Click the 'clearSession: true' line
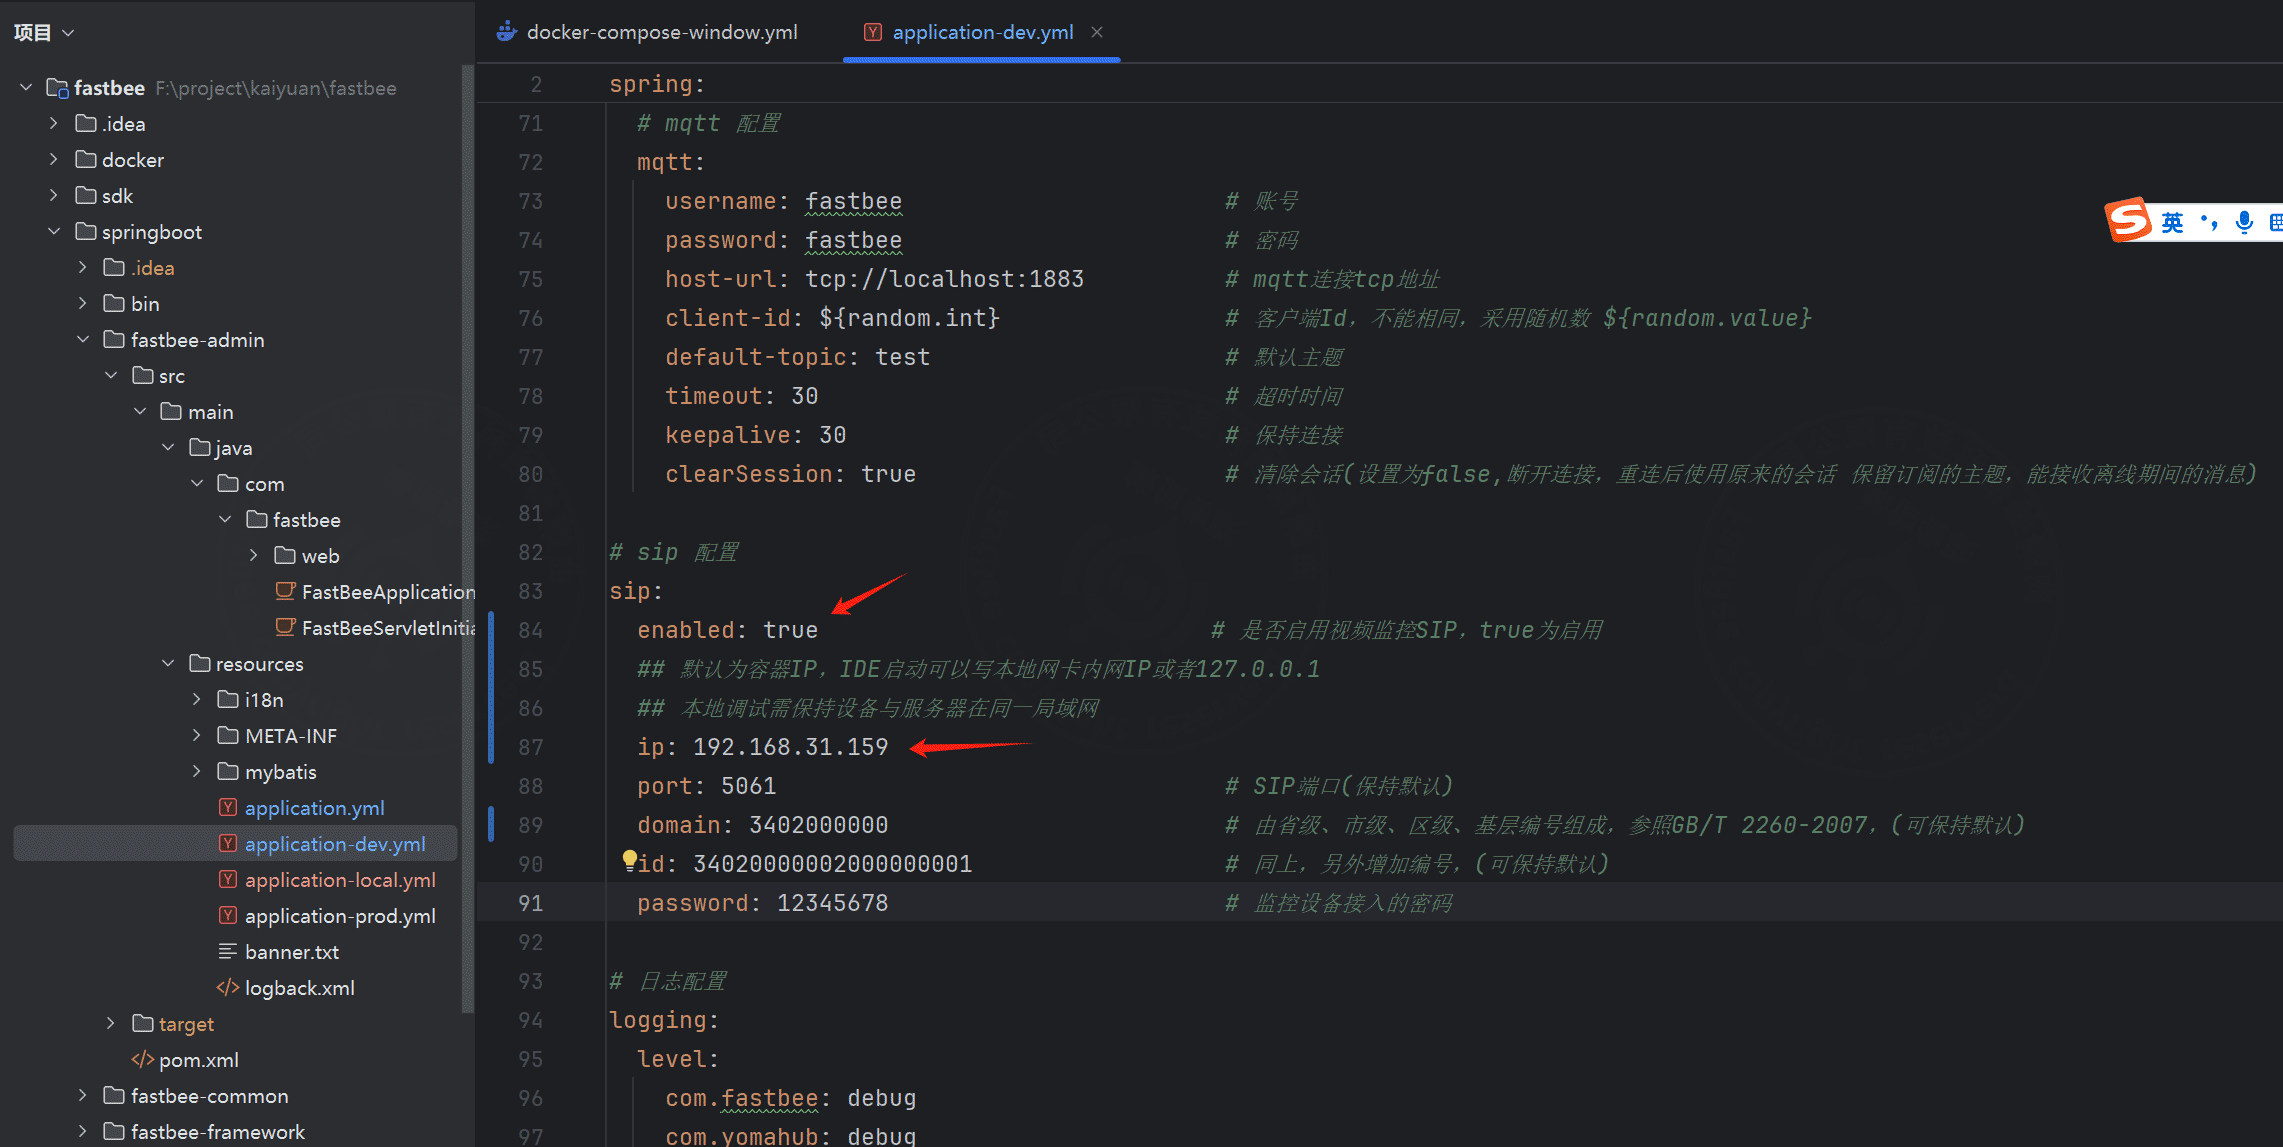The width and height of the screenshot is (2283, 1147). pyautogui.click(x=790, y=474)
